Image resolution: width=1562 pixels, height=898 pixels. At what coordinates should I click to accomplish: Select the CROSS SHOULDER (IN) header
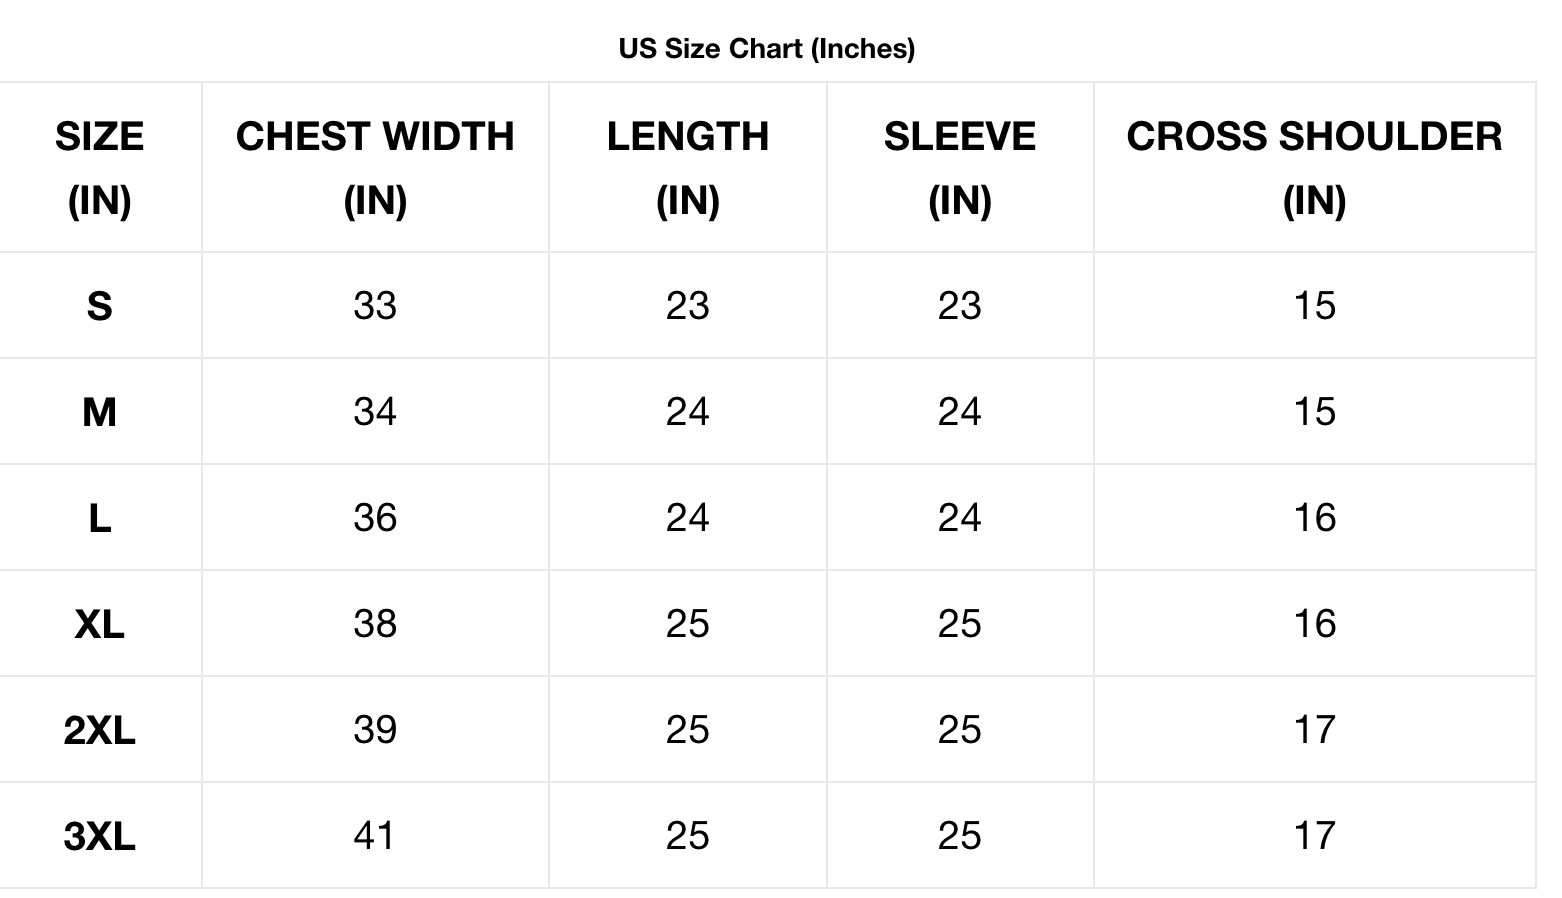pyautogui.click(x=1314, y=167)
